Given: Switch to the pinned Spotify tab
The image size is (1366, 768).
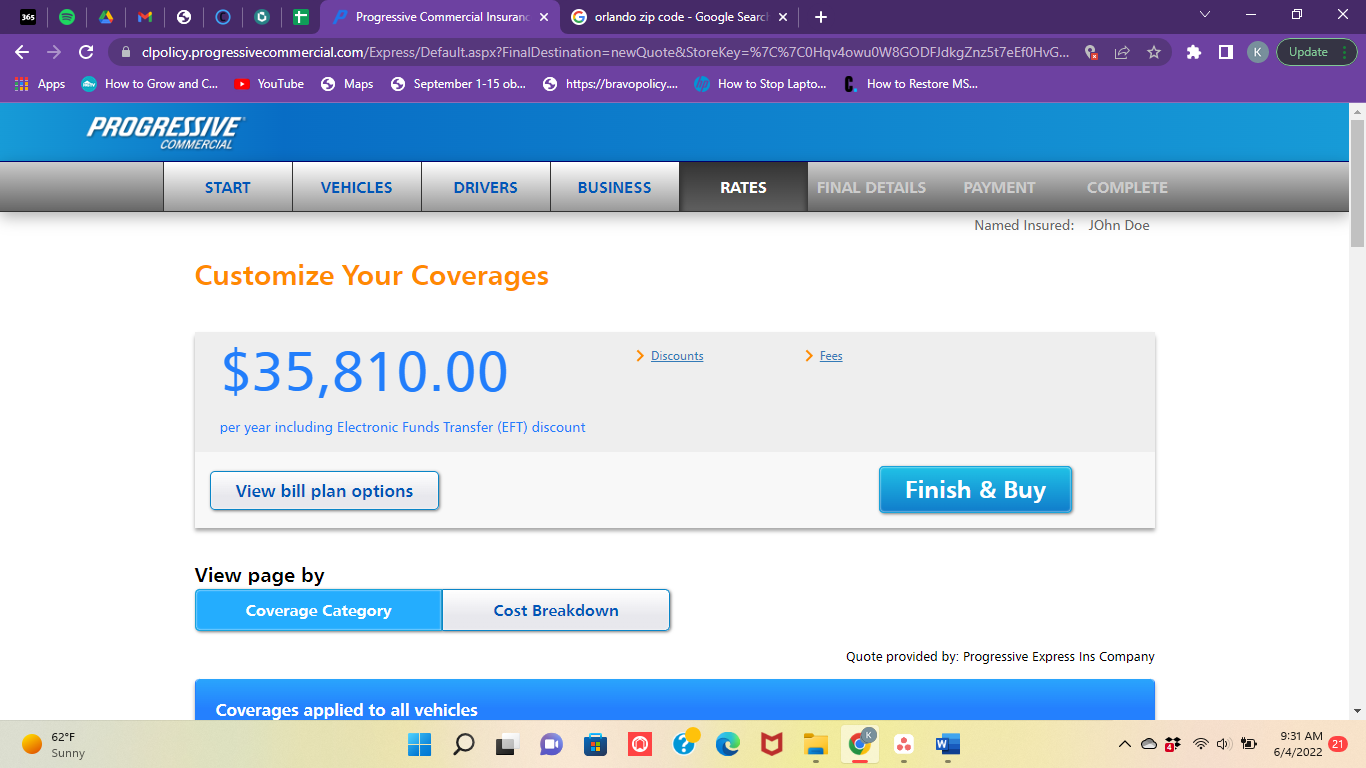Looking at the screenshot, I should [67, 17].
